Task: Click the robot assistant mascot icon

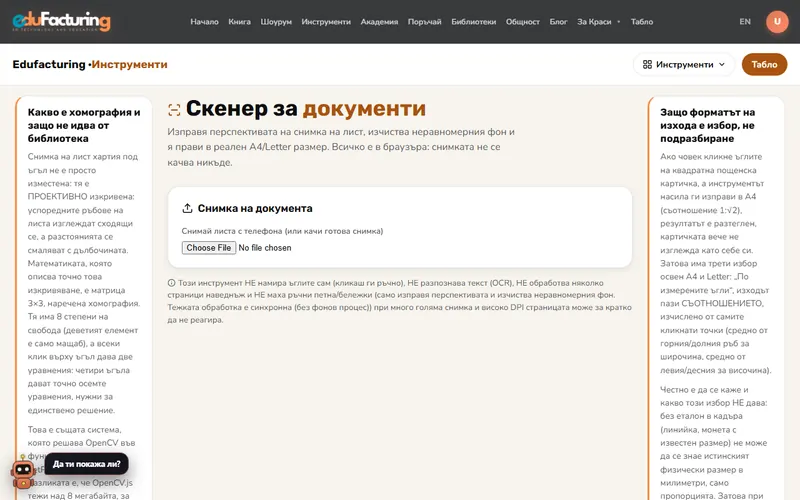Action: coord(23,472)
